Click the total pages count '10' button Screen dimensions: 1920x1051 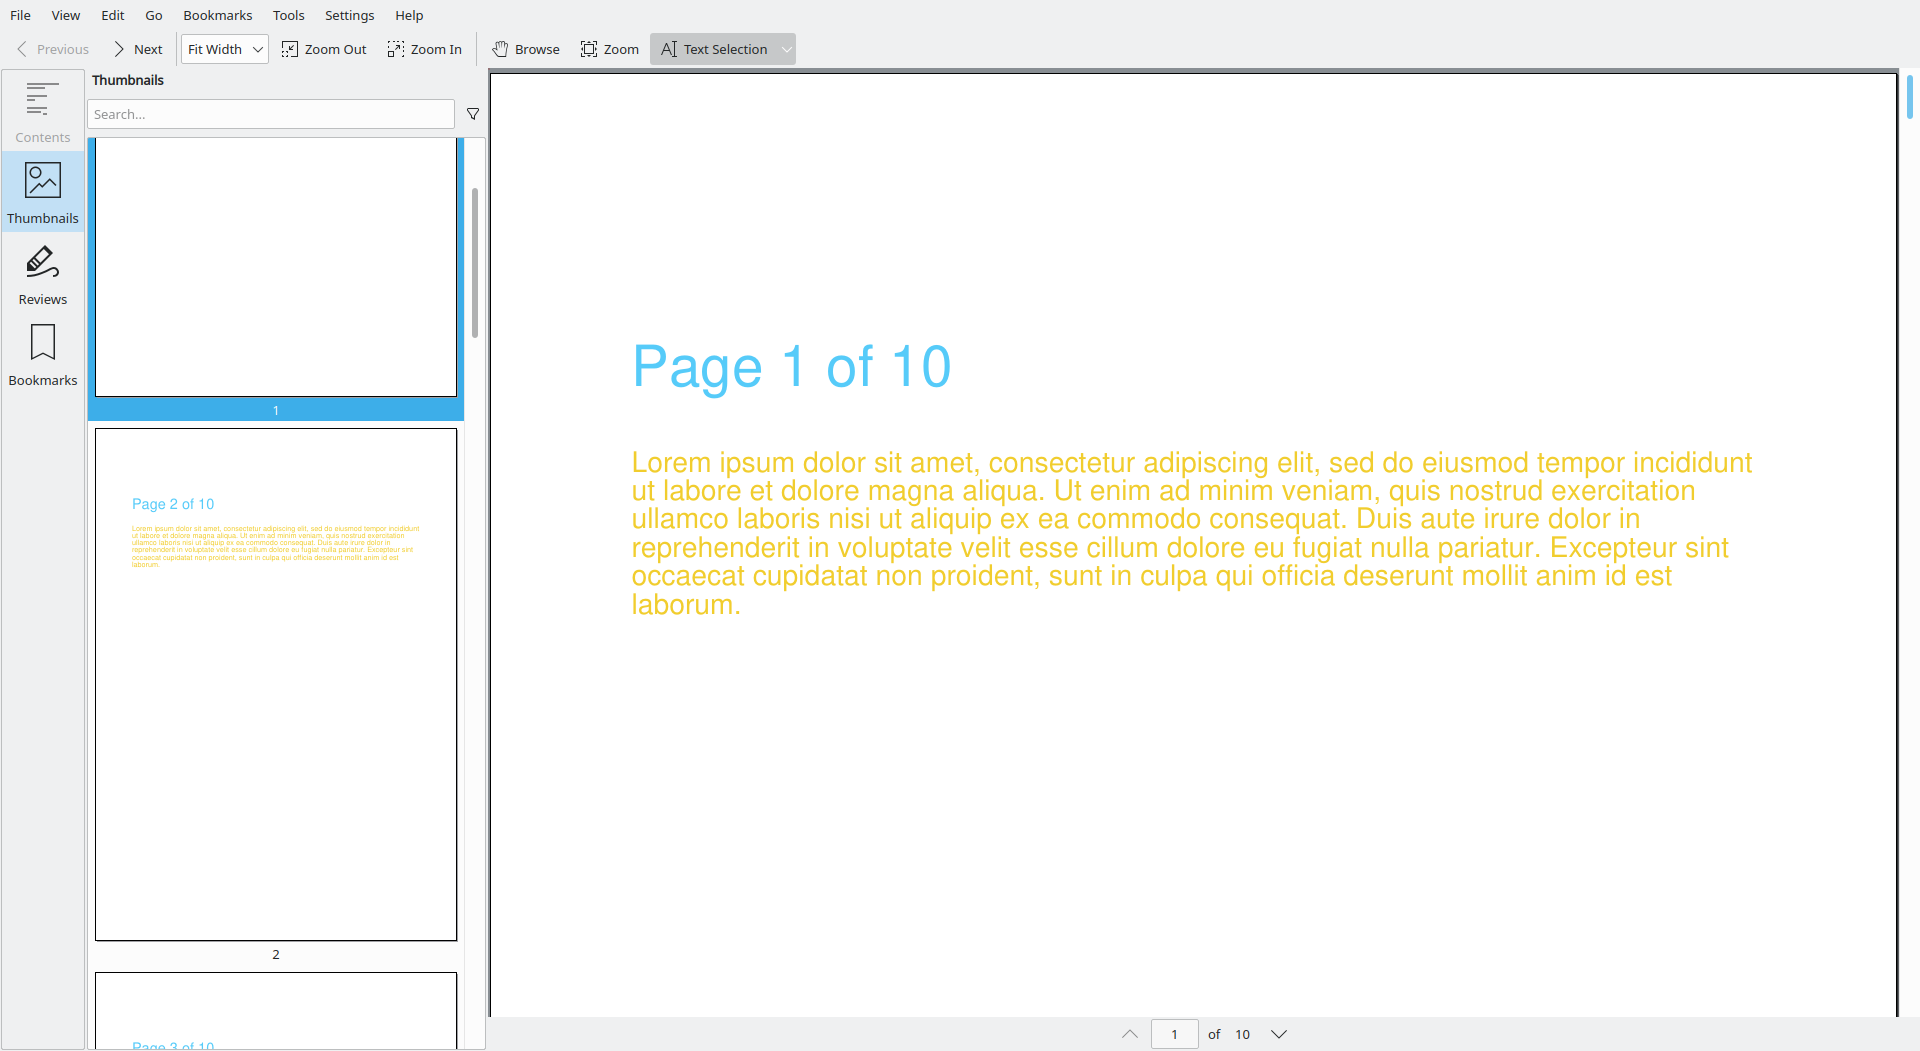pos(1243,1034)
